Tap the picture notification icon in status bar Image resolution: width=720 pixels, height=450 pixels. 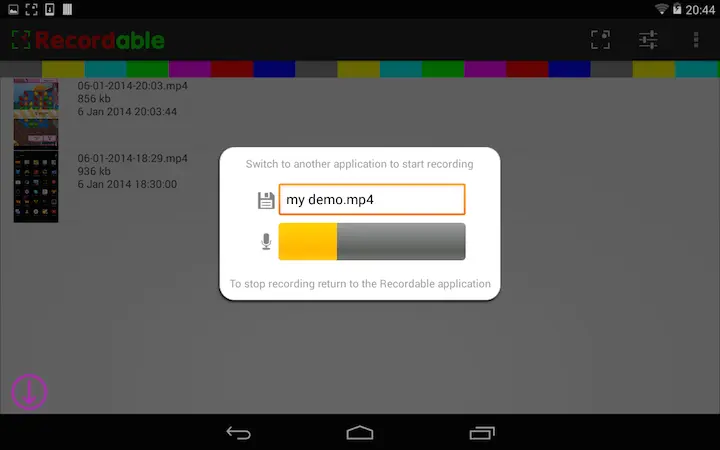13,9
